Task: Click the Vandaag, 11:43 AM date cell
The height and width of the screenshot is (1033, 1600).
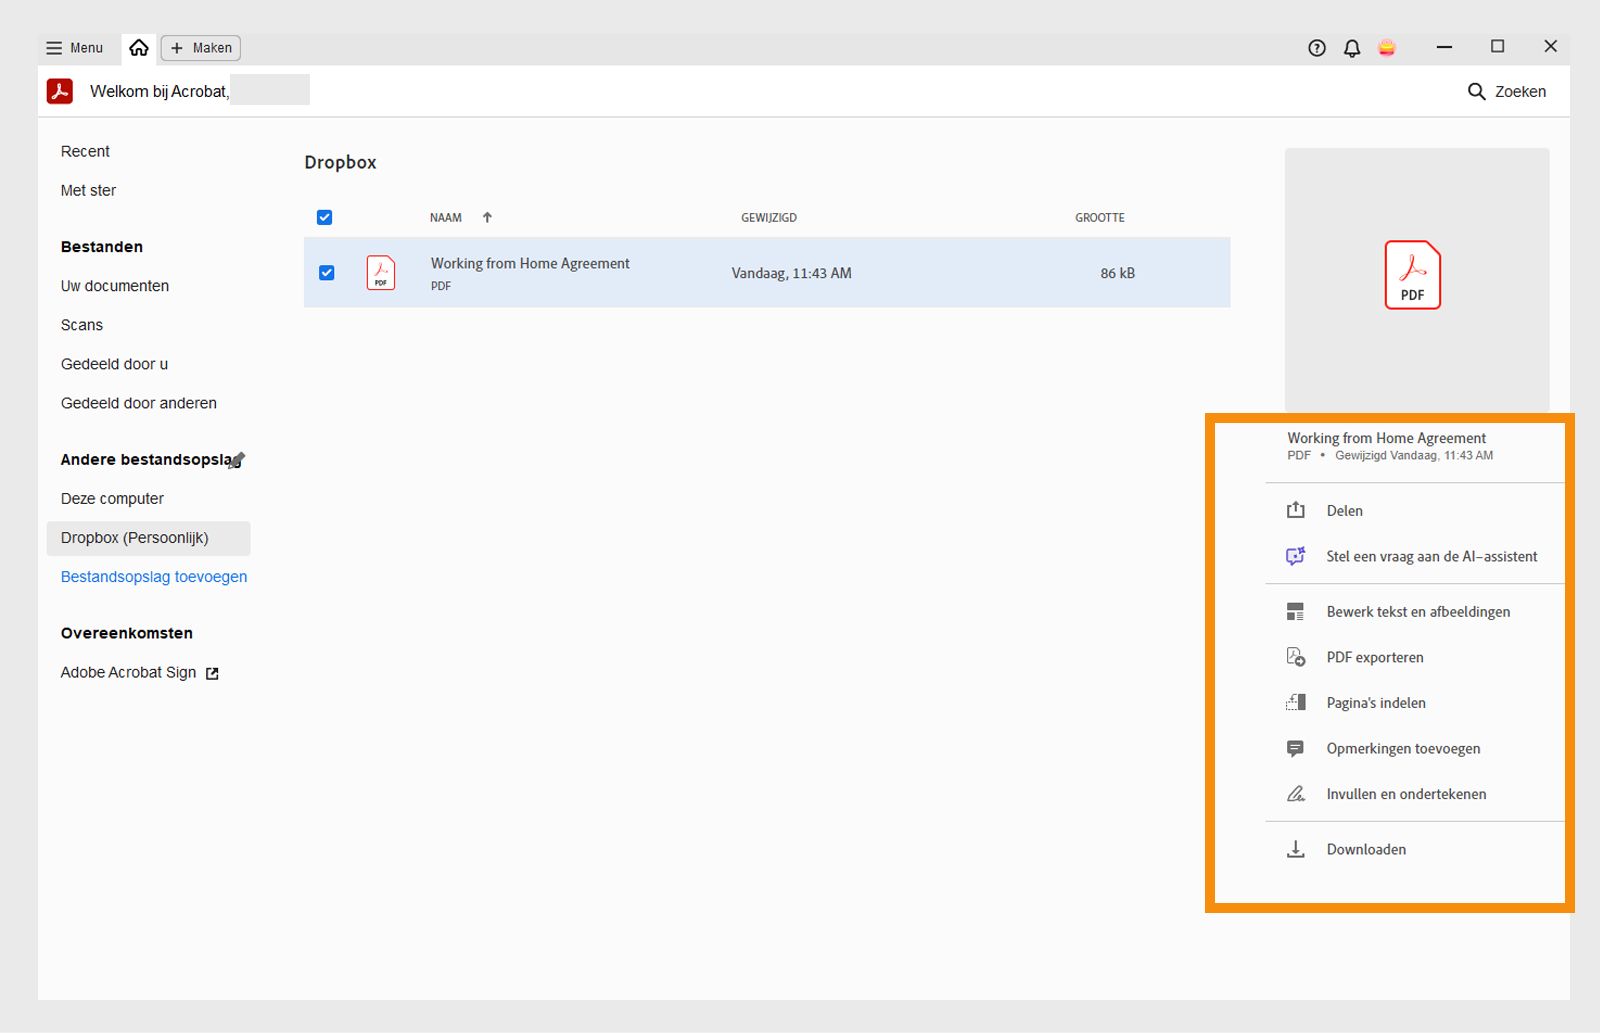Action: coord(791,273)
